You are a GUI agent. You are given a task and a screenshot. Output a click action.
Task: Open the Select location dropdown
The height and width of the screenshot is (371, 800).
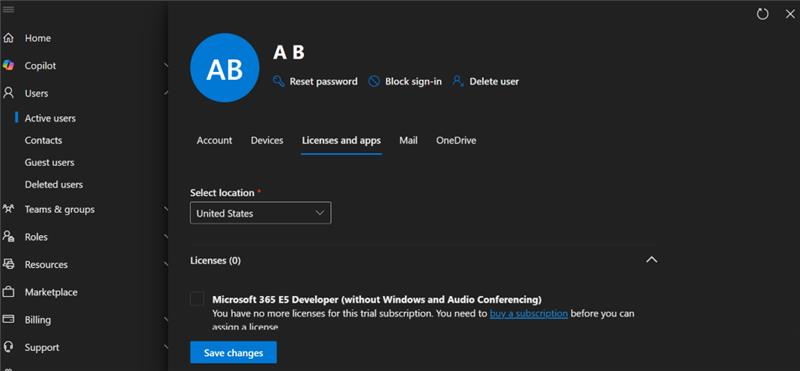click(260, 213)
